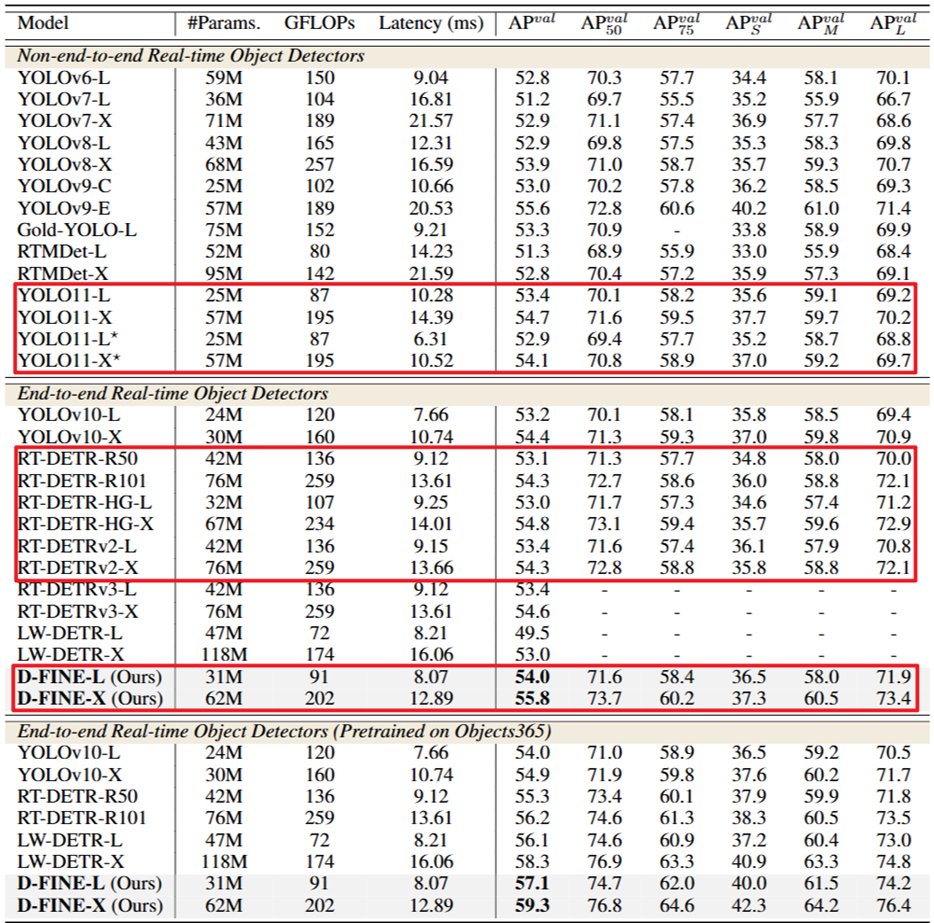The image size is (934, 923).
Task: Select the RTMDet-X model name
Action: (x=63, y=273)
